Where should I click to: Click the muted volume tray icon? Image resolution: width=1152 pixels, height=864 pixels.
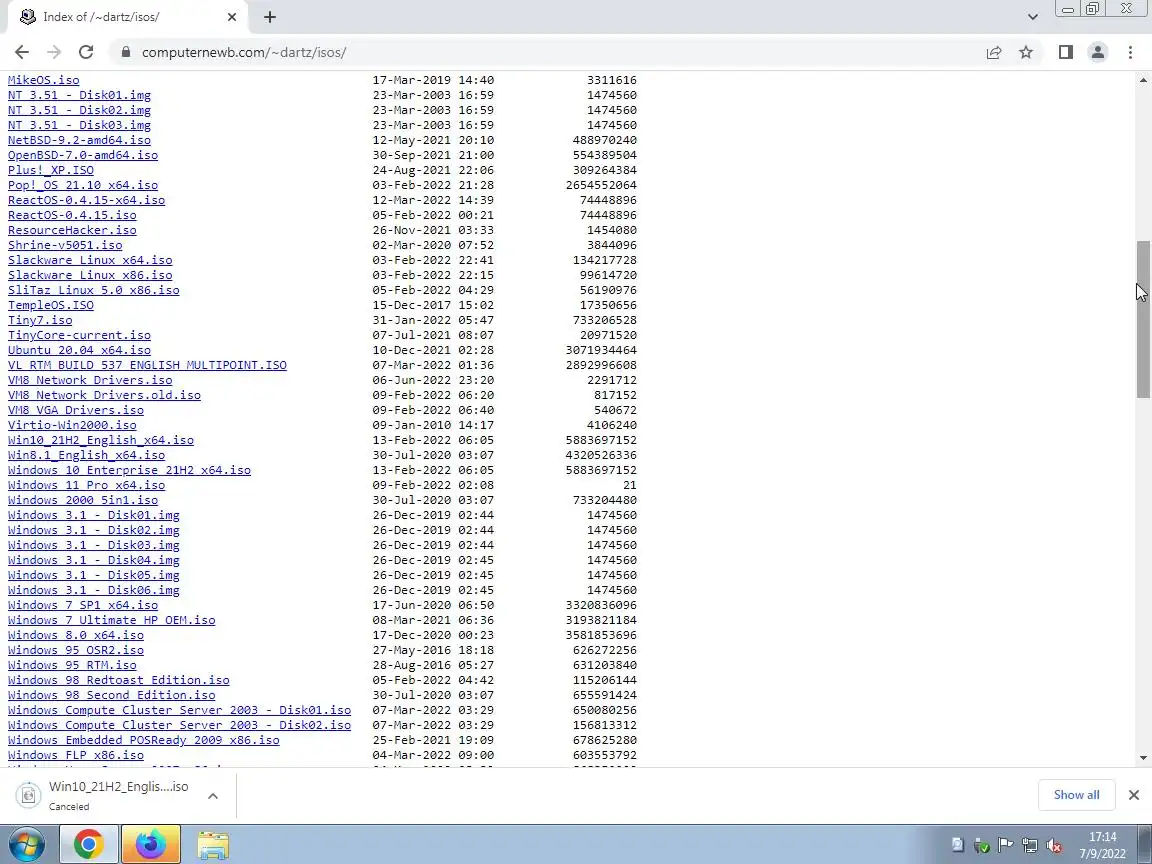(1054, 846)
